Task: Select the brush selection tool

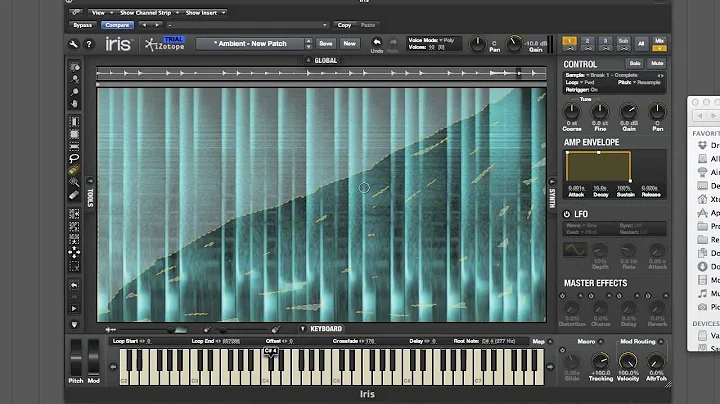Action: [x=74, y=170]
